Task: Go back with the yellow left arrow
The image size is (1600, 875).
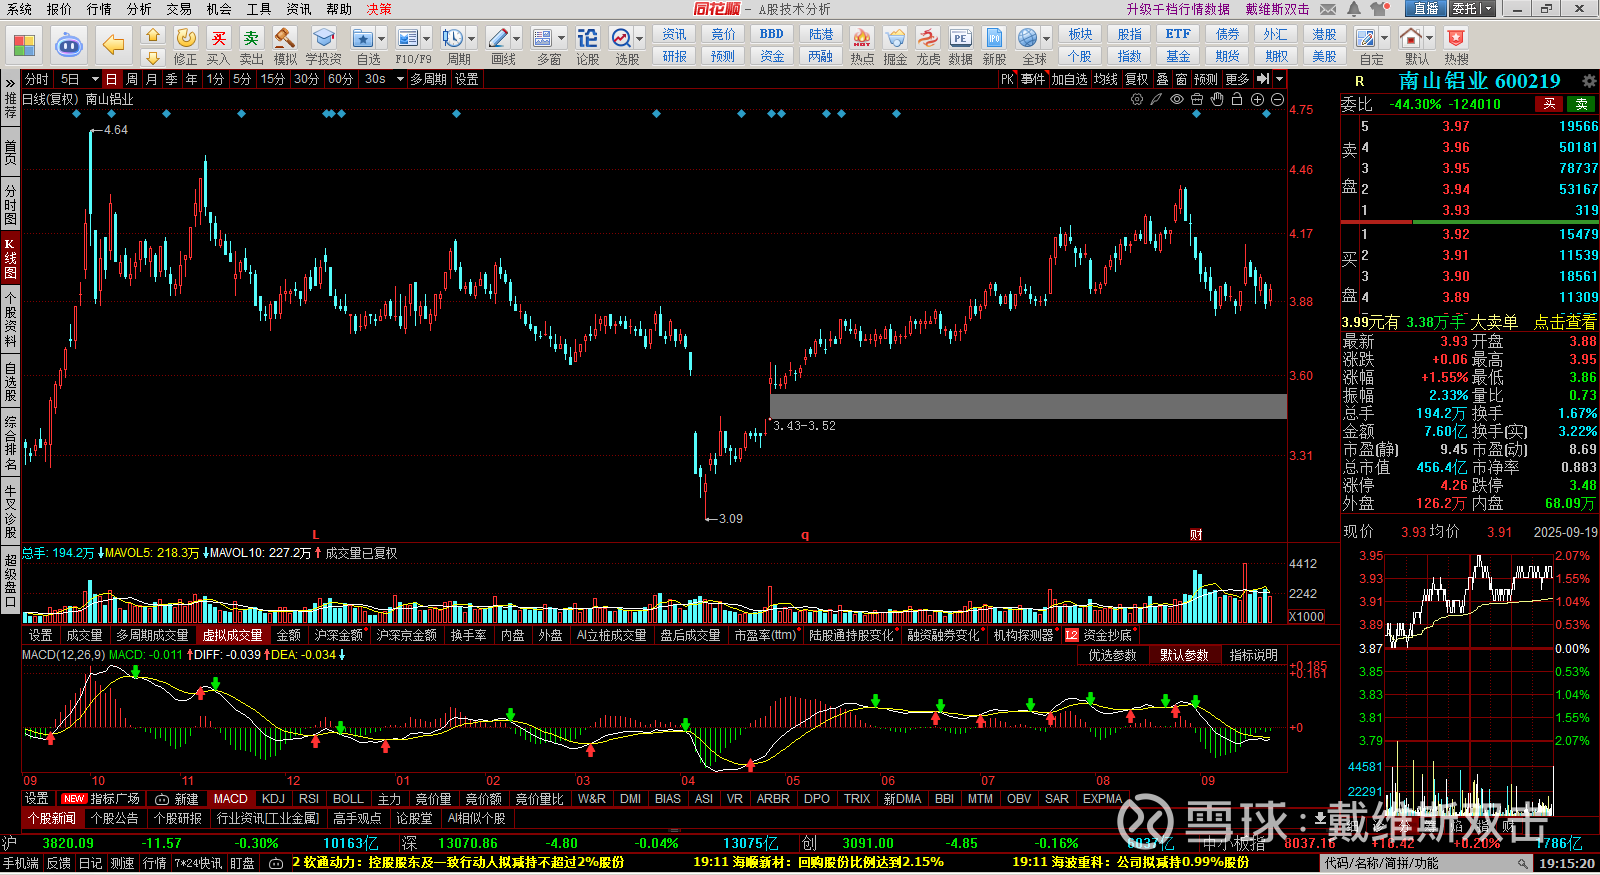Action: pos(114,45)
